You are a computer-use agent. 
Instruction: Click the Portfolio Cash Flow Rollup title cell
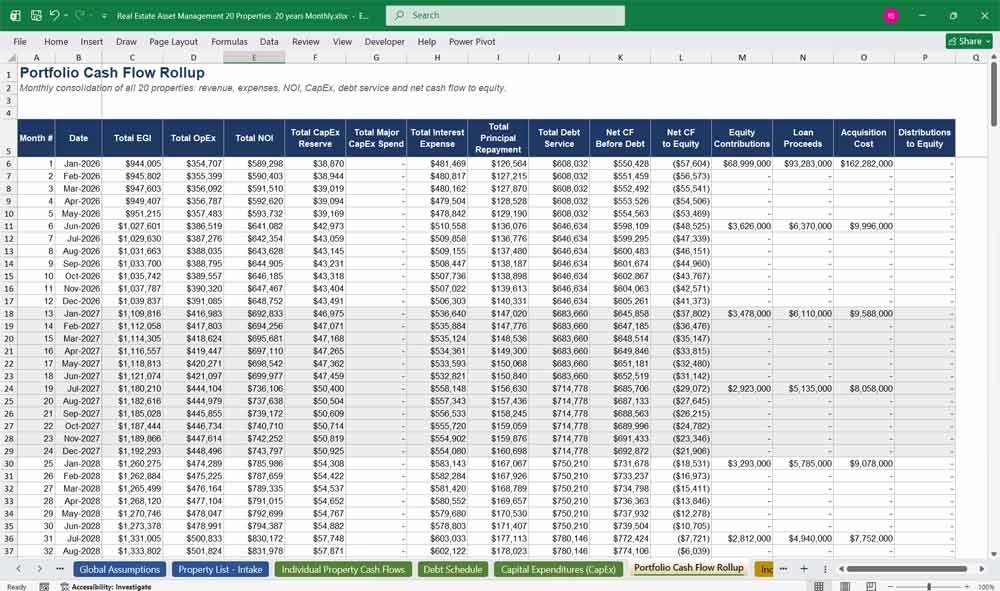pos(112,73)
